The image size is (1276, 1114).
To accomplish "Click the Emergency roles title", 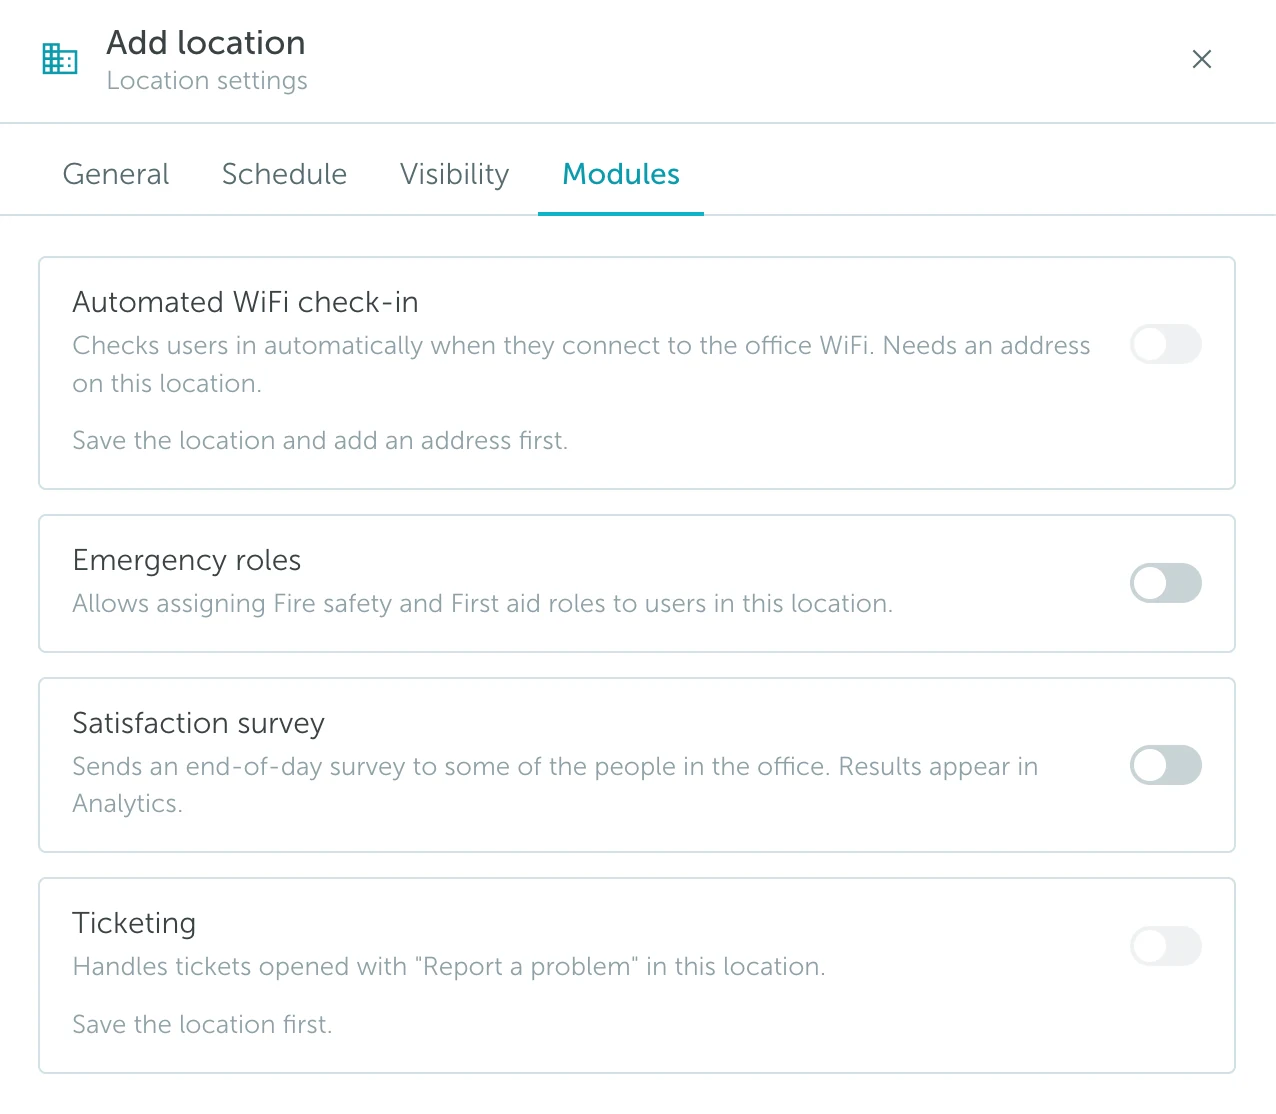I will 187,560.
